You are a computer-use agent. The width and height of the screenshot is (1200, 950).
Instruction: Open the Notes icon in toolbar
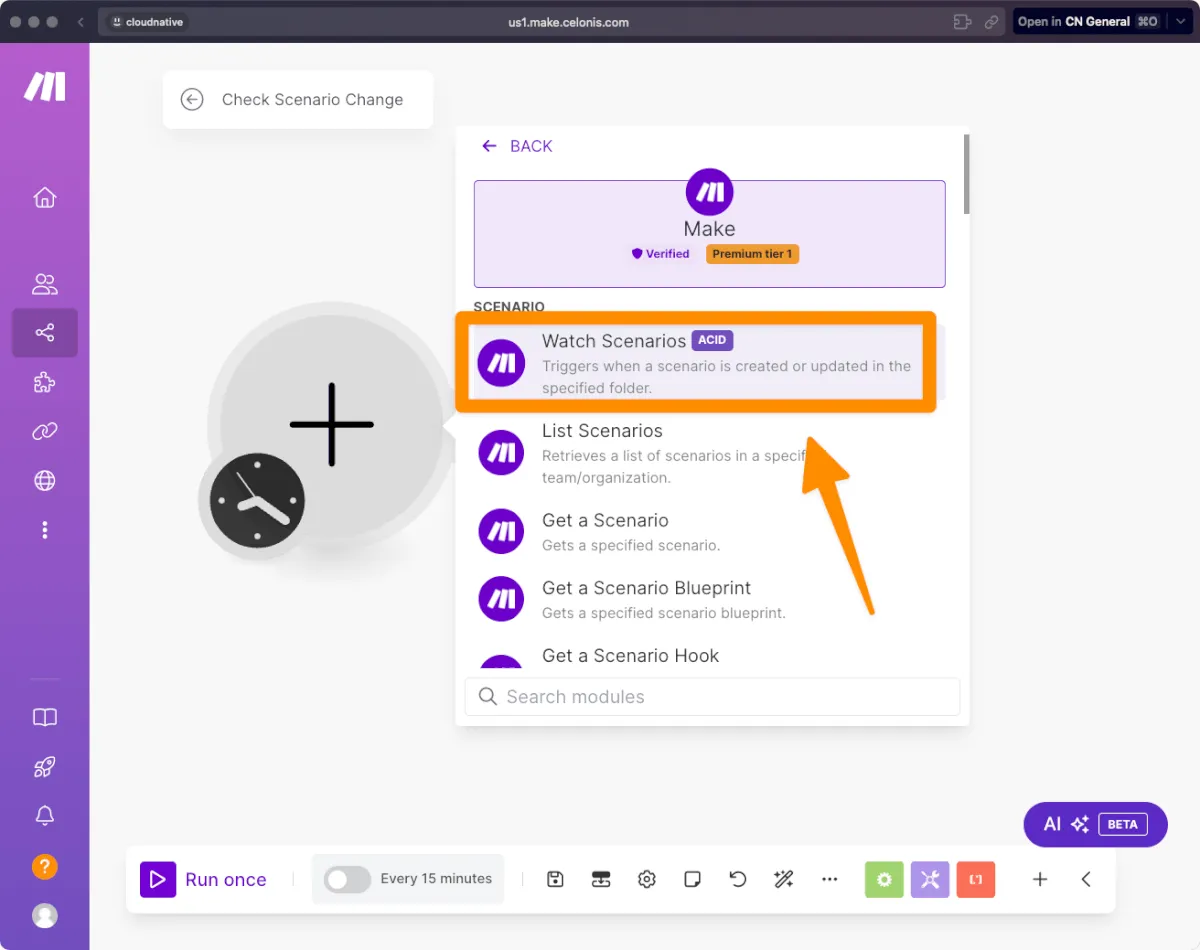pyautogui.click(x=692, y=879)
